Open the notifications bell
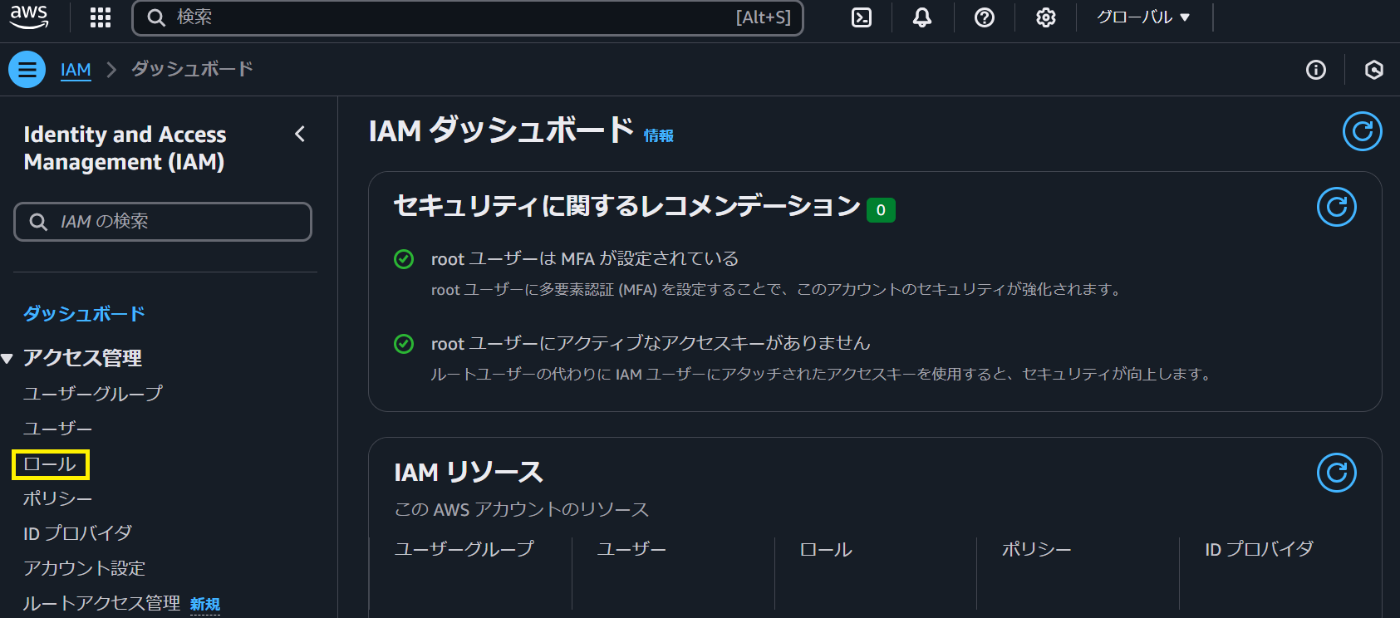This screenshot has height=618, width=1400. pos(923,17)
